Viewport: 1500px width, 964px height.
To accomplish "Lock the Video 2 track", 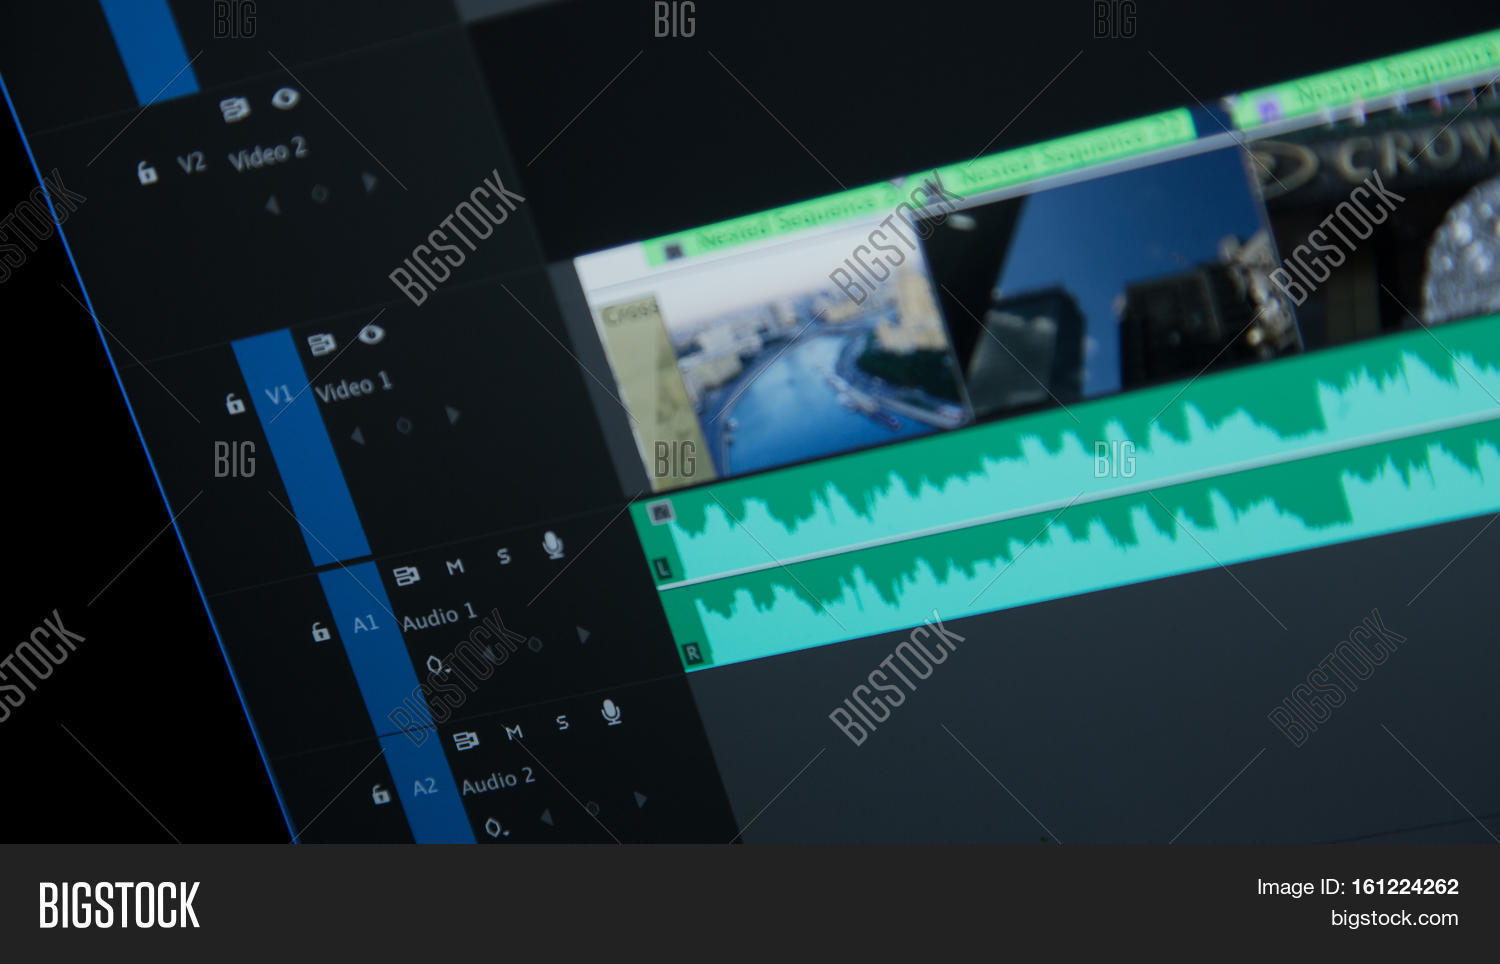I will 147,173.
